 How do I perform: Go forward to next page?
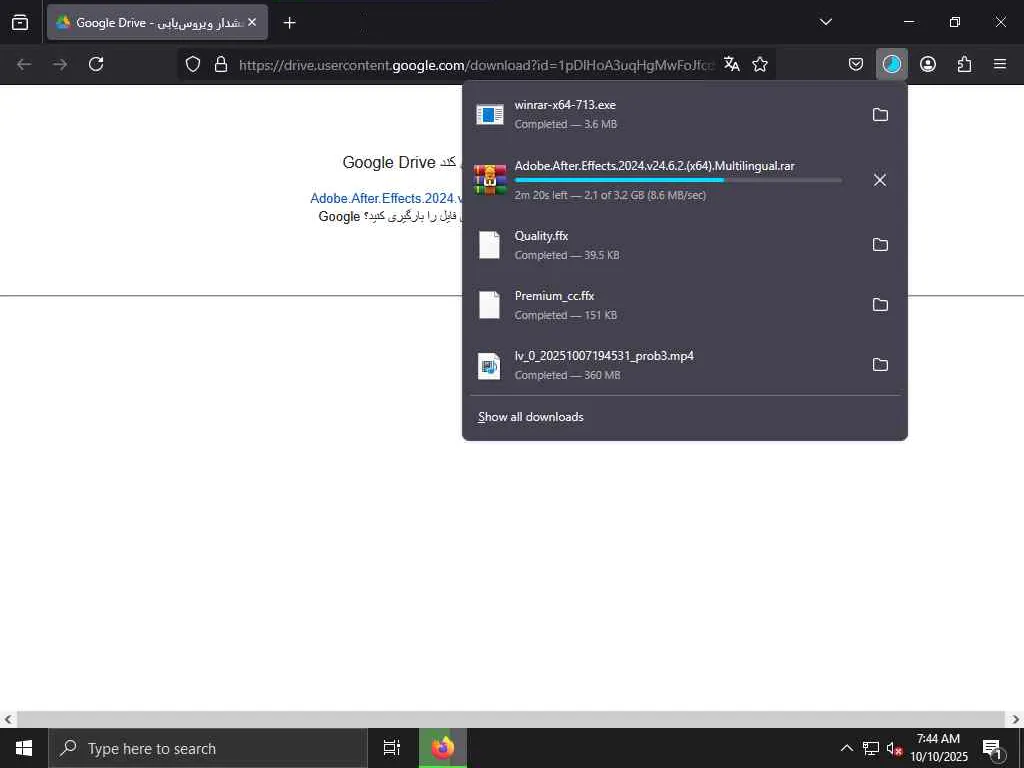pyautogui.click(x=60, y=64)
